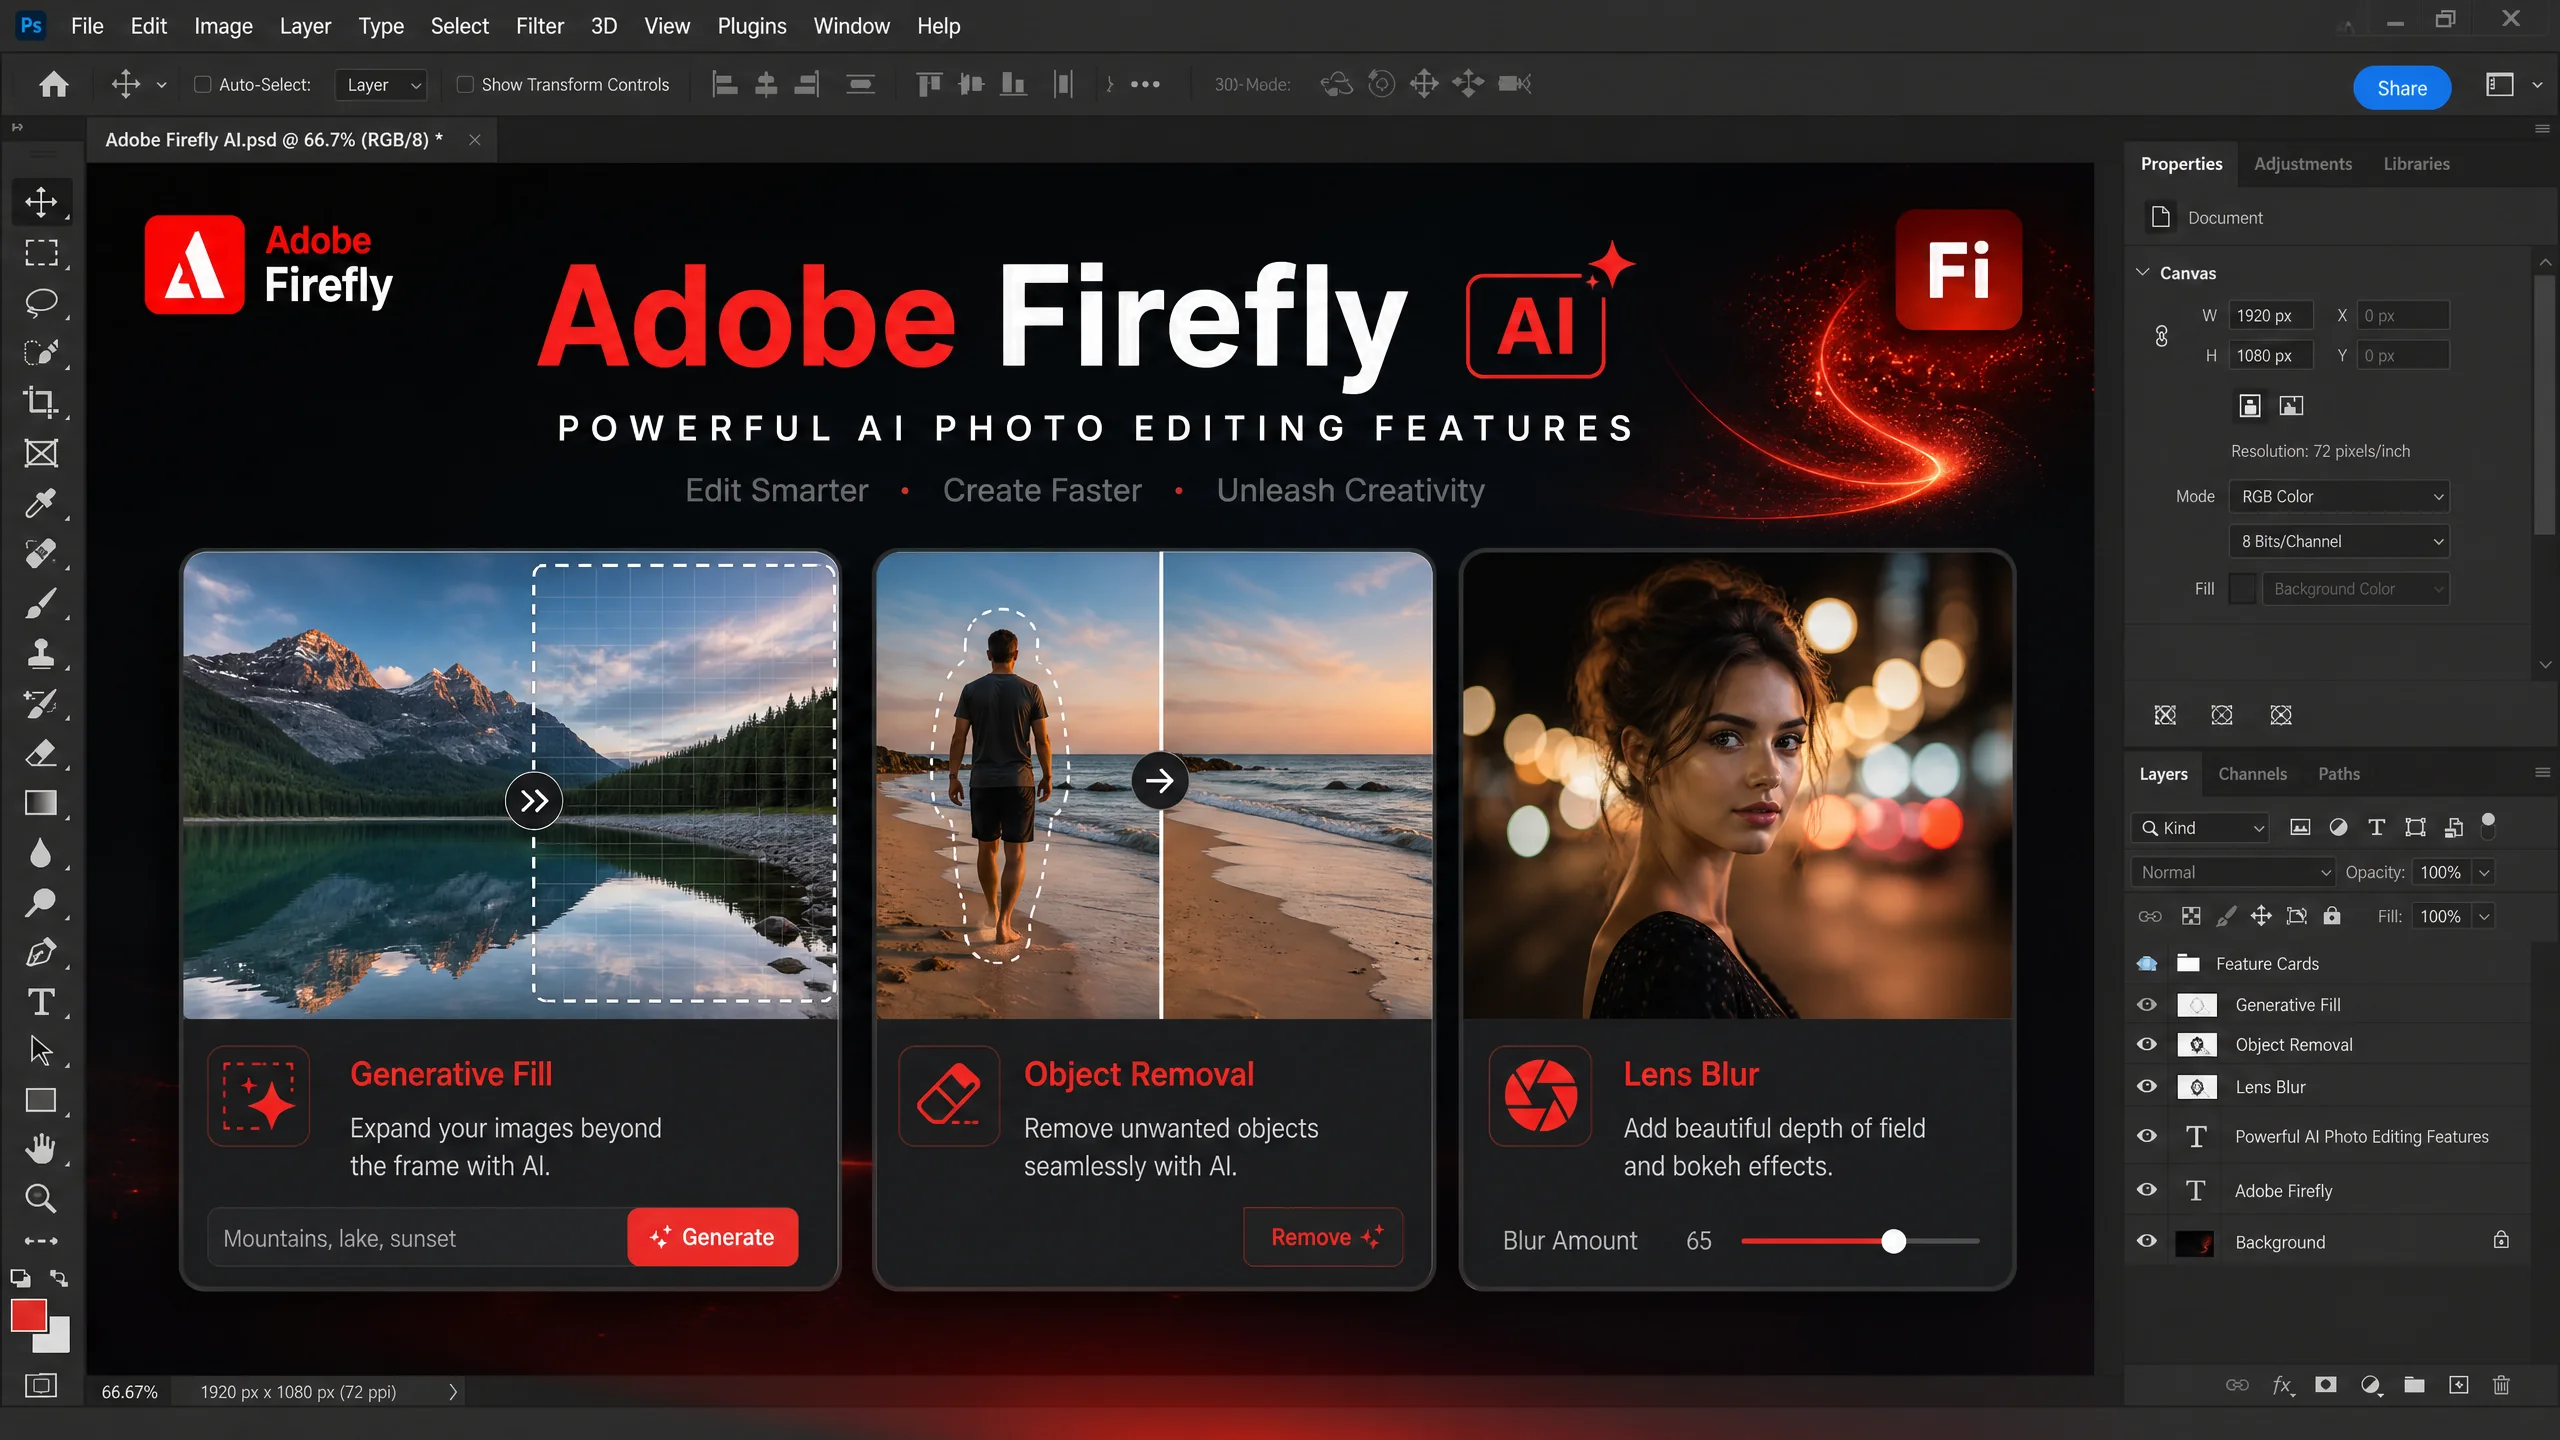
Task: Open the Auto-Select Layer dropdown
Action: (x=381, y=85)
